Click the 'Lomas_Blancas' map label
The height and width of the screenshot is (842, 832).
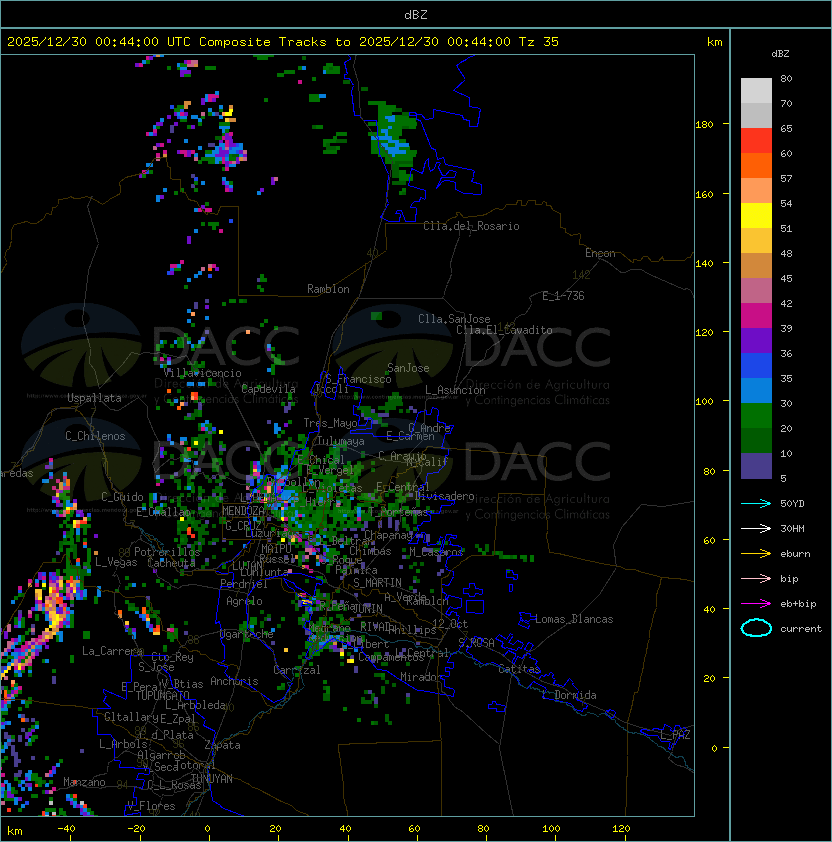[574, 619]
